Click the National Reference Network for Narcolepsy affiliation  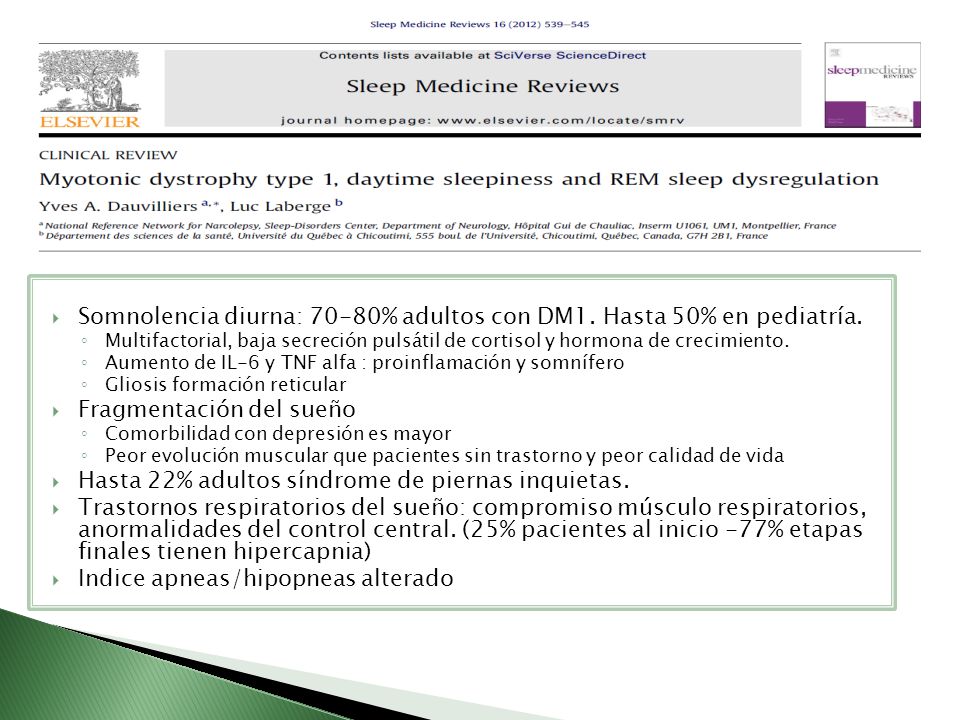[x=438, y=225]
